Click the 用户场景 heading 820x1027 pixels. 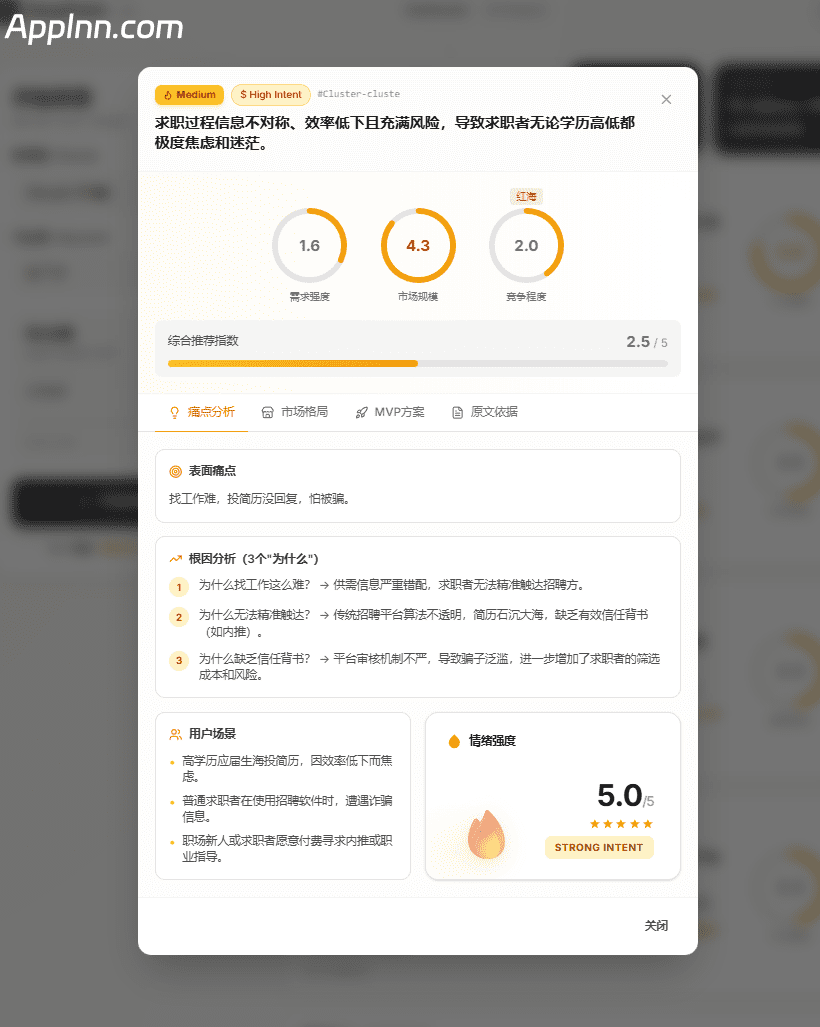point(212,734)
